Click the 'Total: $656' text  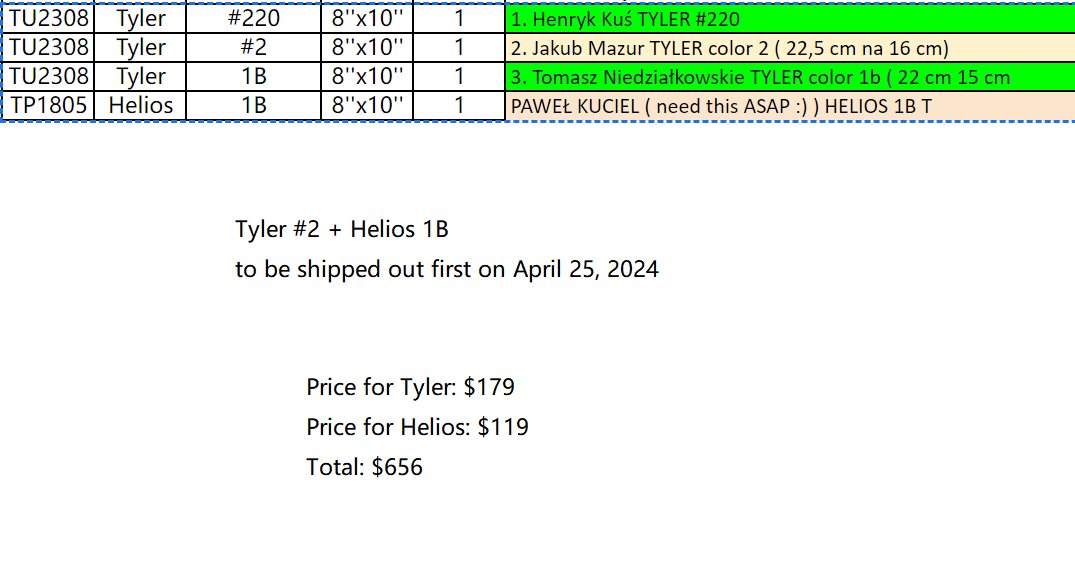click(x=364, y=467)
